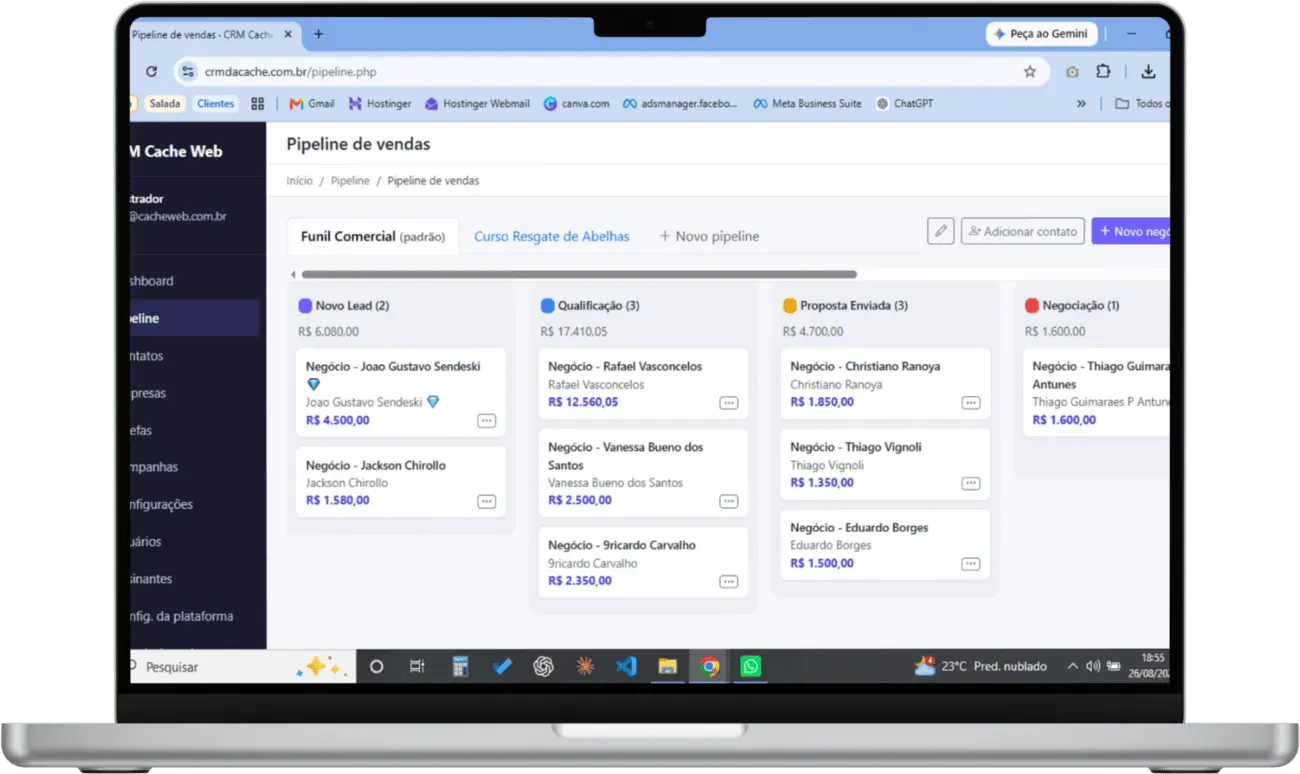The height and width of the screenshot is (774, 1300).
Task: Click the Novo Lead purple color marker
Action: click(305, 306)
